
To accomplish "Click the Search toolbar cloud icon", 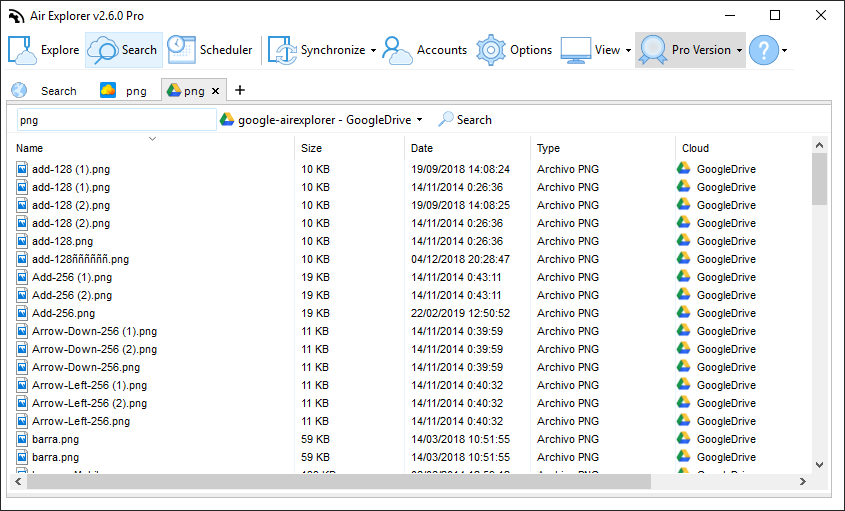I will 102,50.
